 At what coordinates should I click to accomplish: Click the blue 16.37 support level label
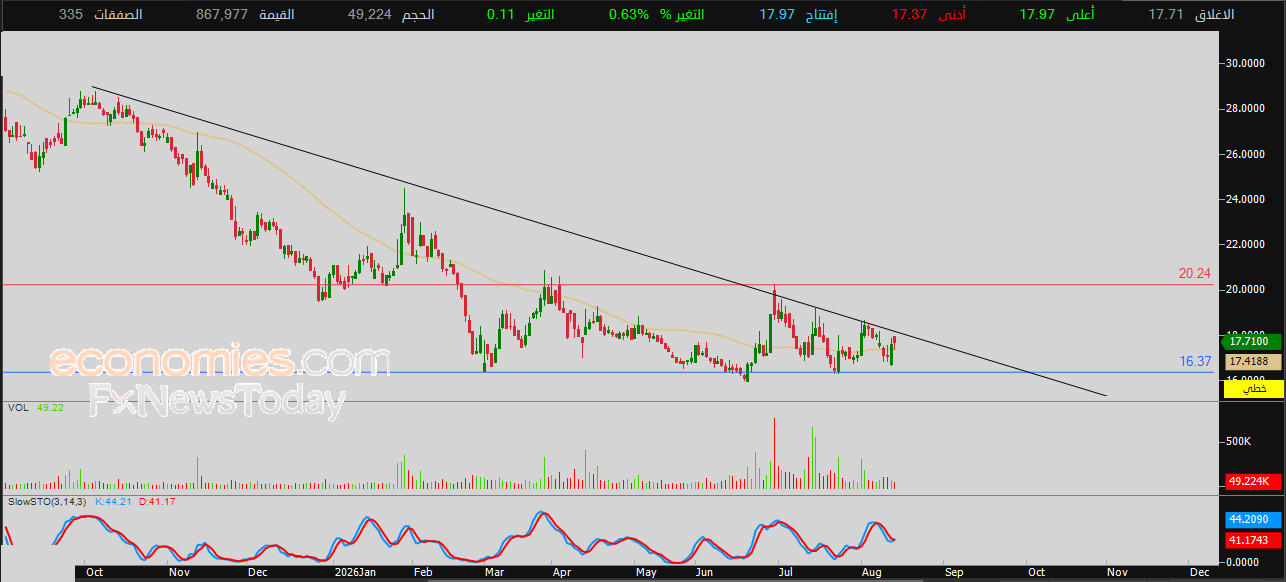1195,362
